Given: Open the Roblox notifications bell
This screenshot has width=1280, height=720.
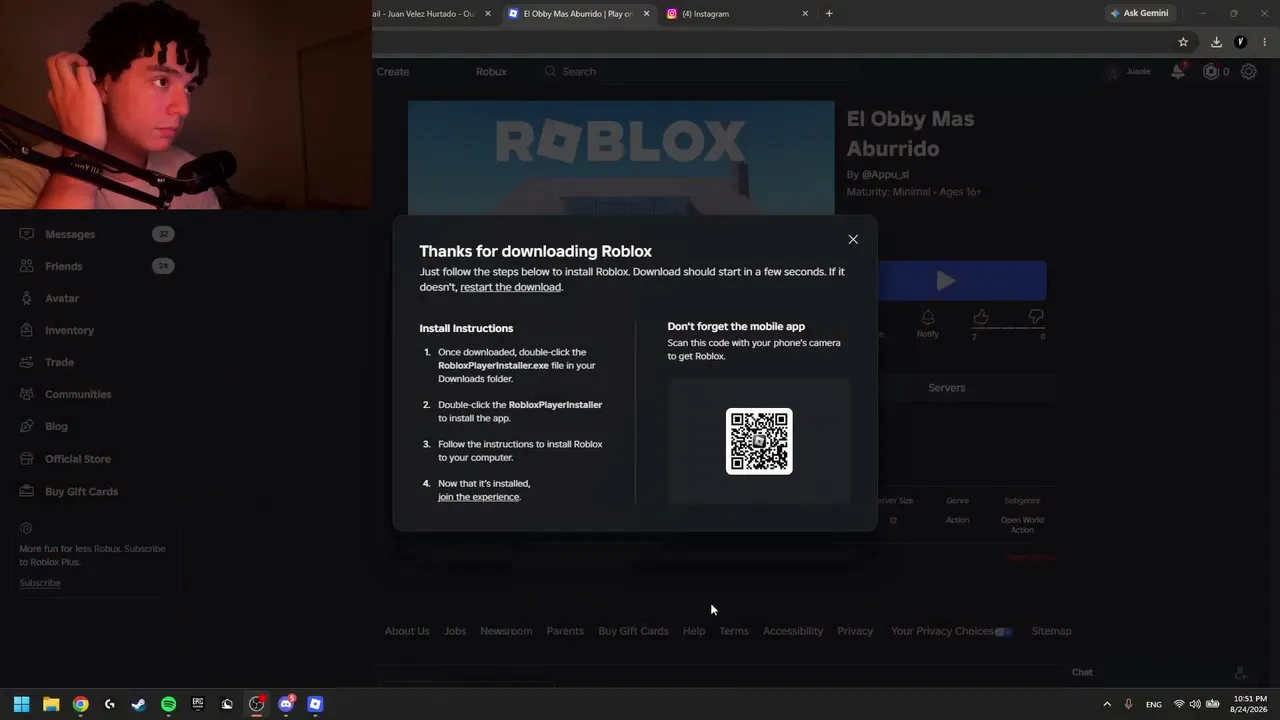Looking at the screenshot, I should point(1178,71).
